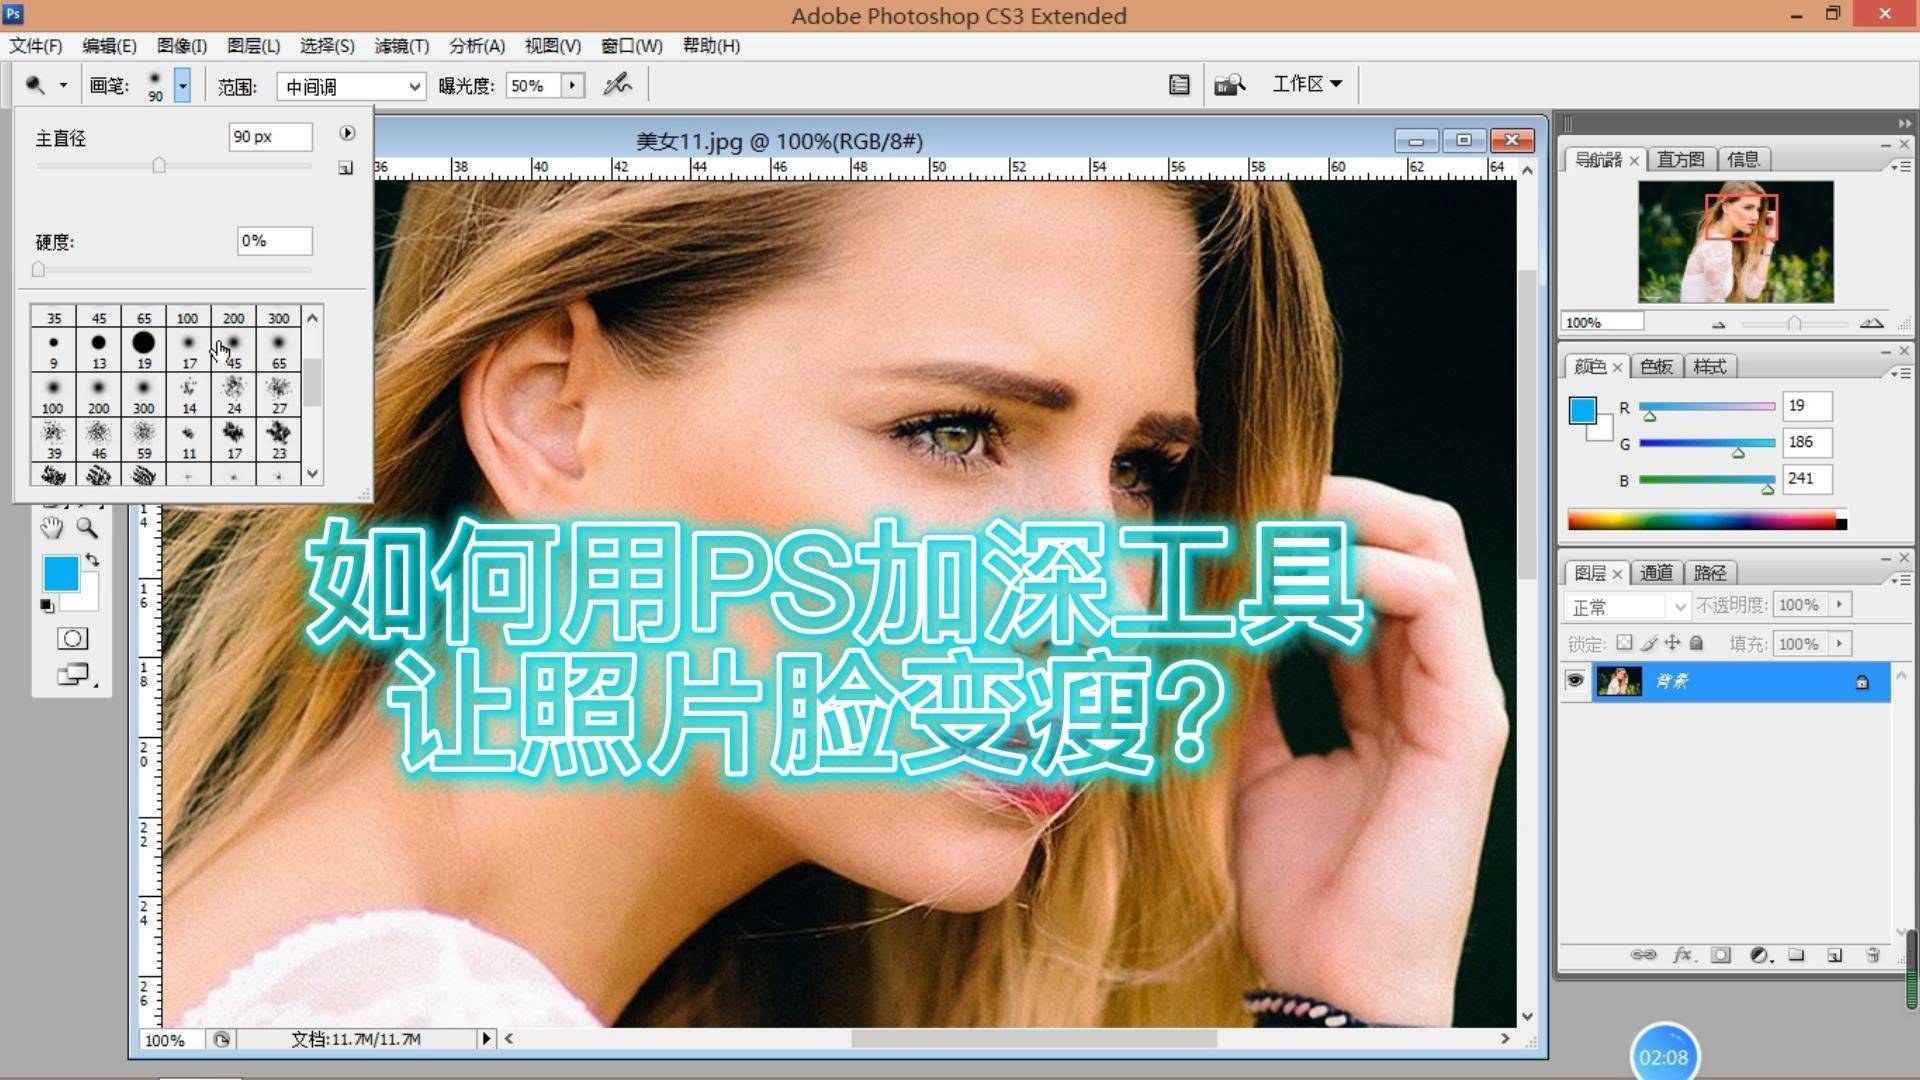Add a layer mask button
Viewport: 1920px width, 1080px height.
coord(1720,955)
